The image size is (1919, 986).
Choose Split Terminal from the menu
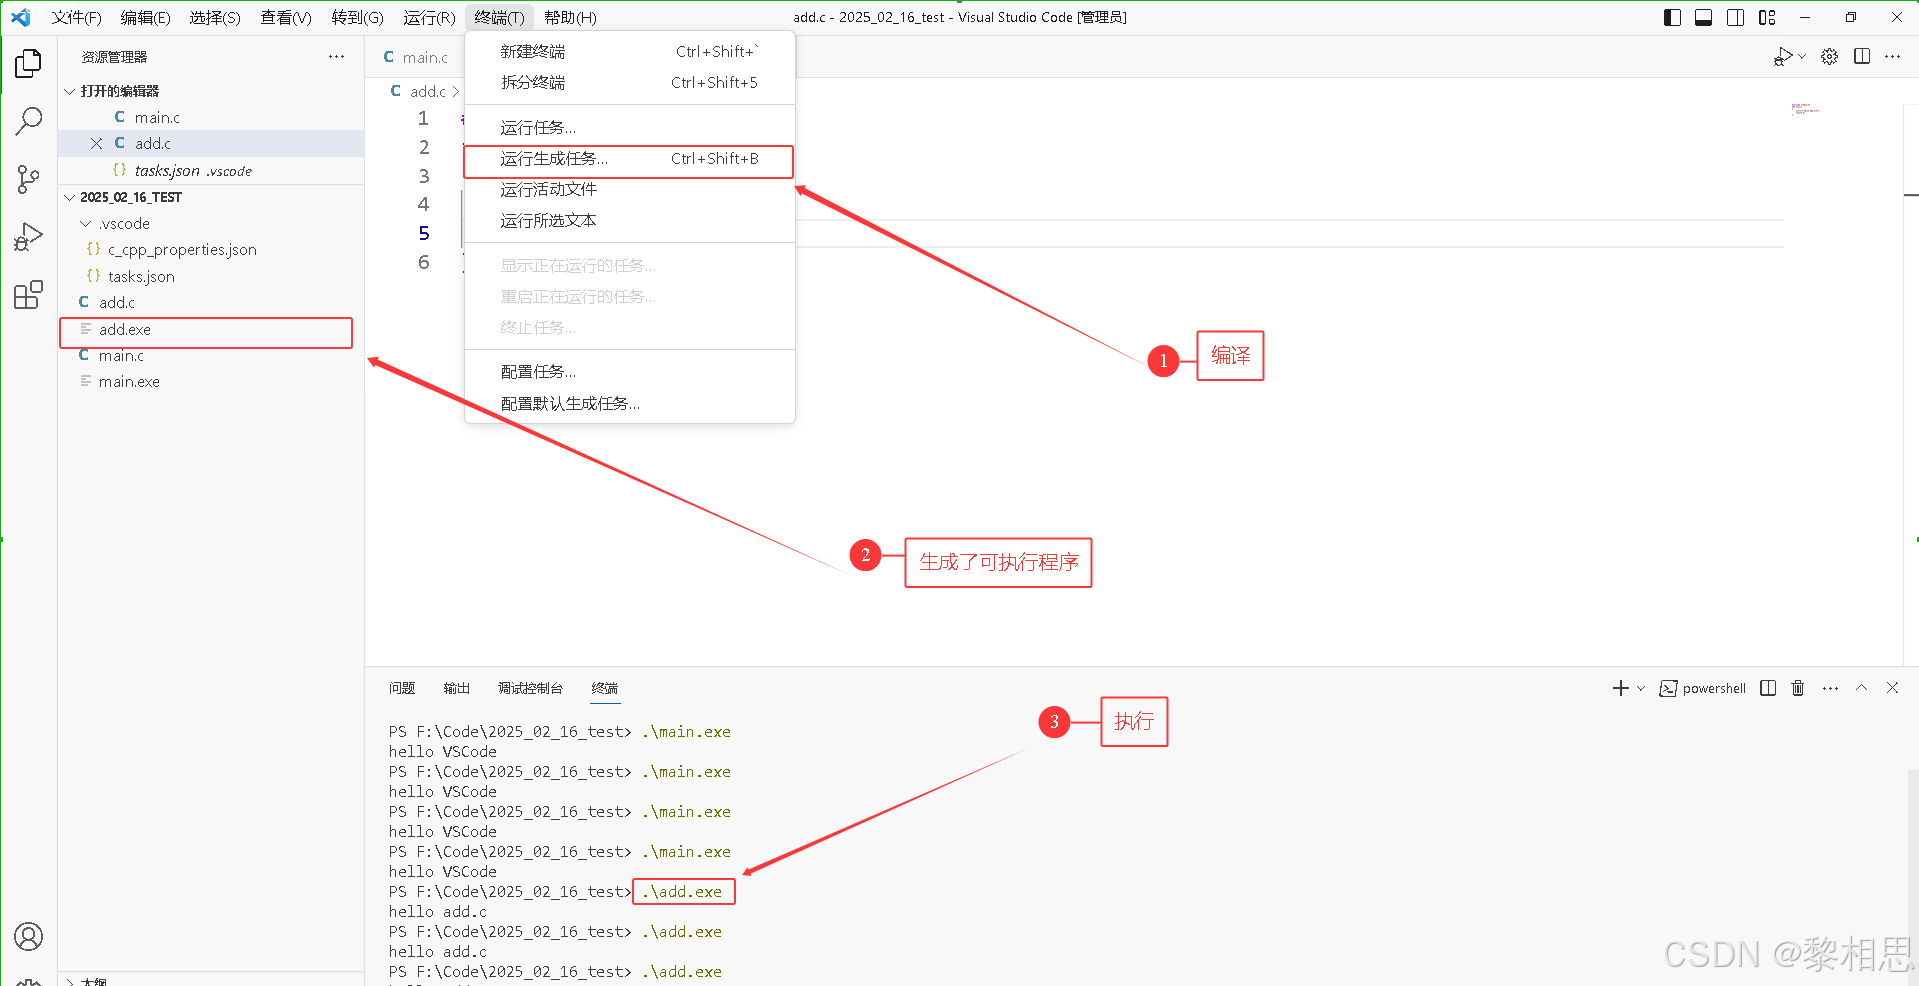(630, 83)
